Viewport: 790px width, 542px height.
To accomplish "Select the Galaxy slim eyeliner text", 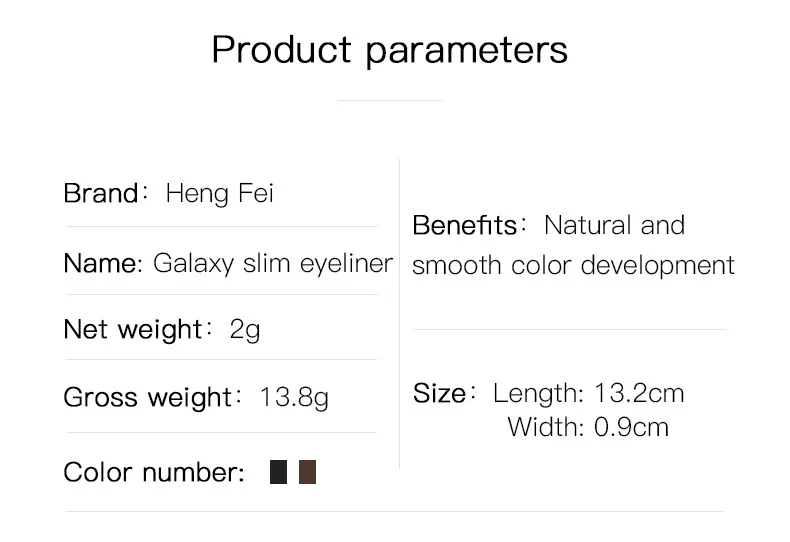I will (273, 264).
